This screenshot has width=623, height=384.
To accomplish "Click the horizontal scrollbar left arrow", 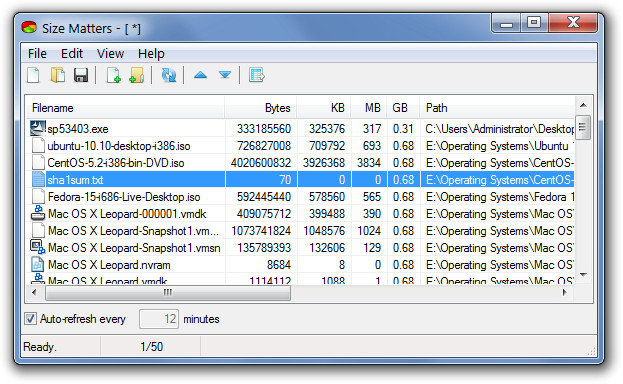I will 35,293.
